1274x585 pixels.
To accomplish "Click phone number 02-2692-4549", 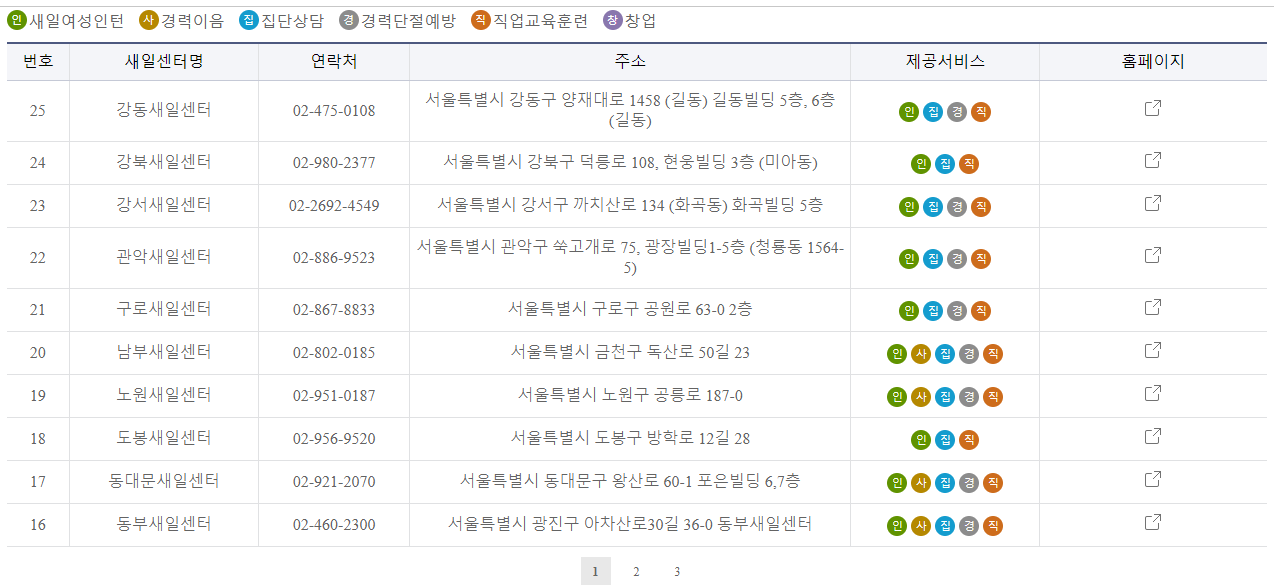I will point(334,206).
